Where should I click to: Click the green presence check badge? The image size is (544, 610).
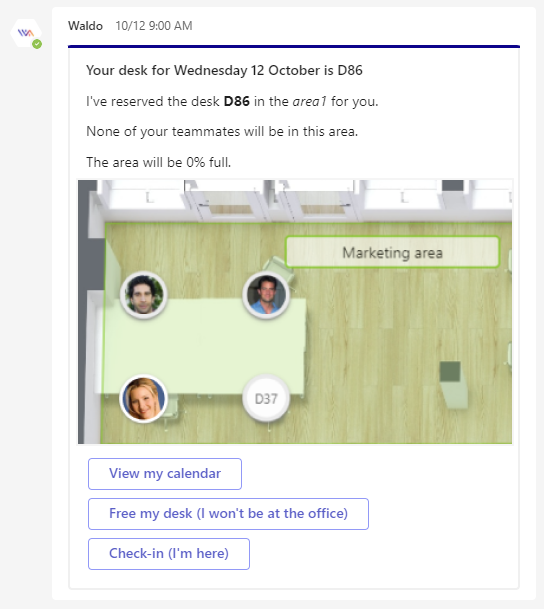tap(37, 44)
